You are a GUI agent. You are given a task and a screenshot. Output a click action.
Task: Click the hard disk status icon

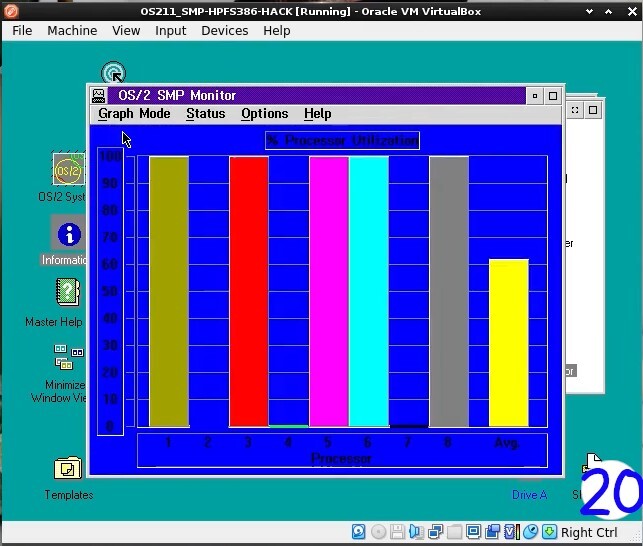(359, 532)
